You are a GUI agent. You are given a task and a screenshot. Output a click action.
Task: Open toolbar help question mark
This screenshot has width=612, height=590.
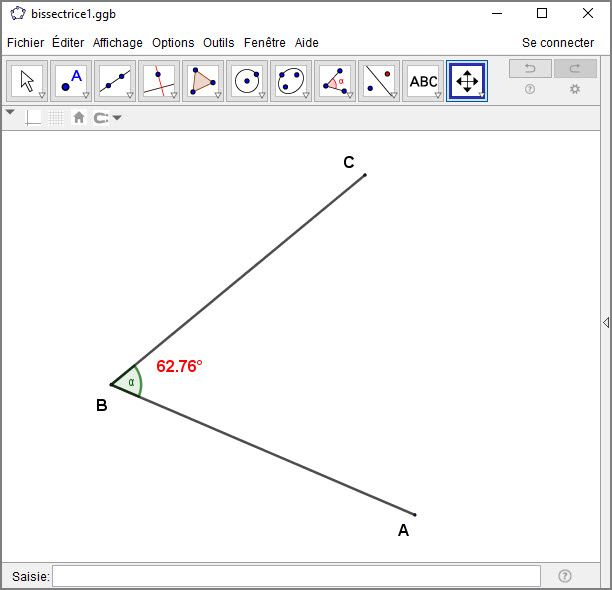tap(530, 89)
